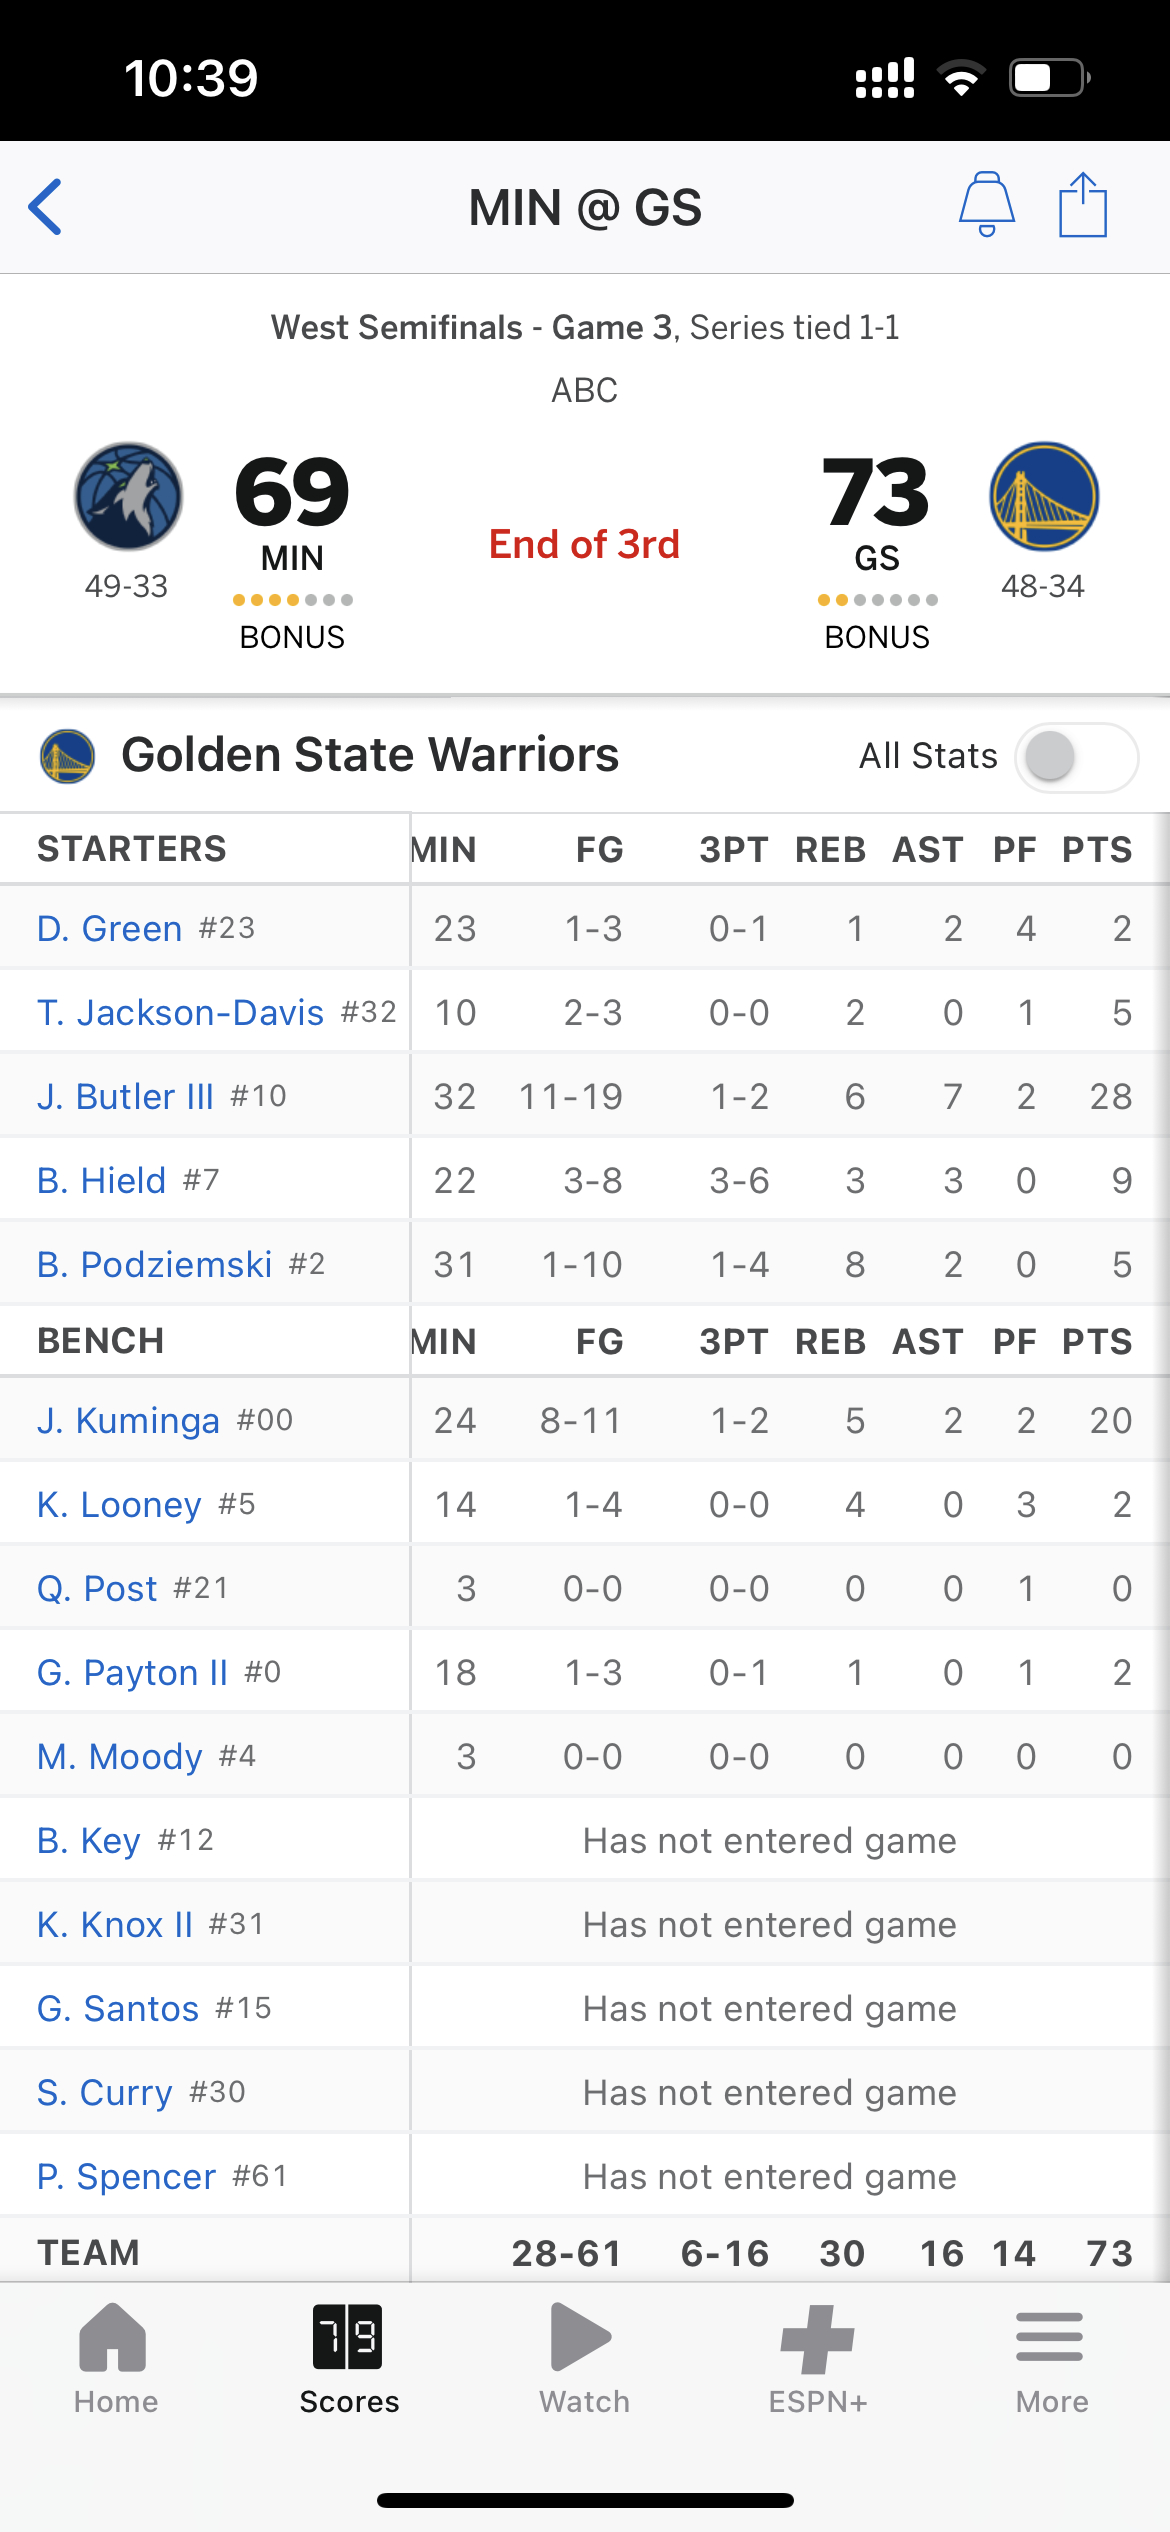Tap the Golden State Warriors team header
The height and width of the screenshot is (2532, 1170).
click(370, 755)
